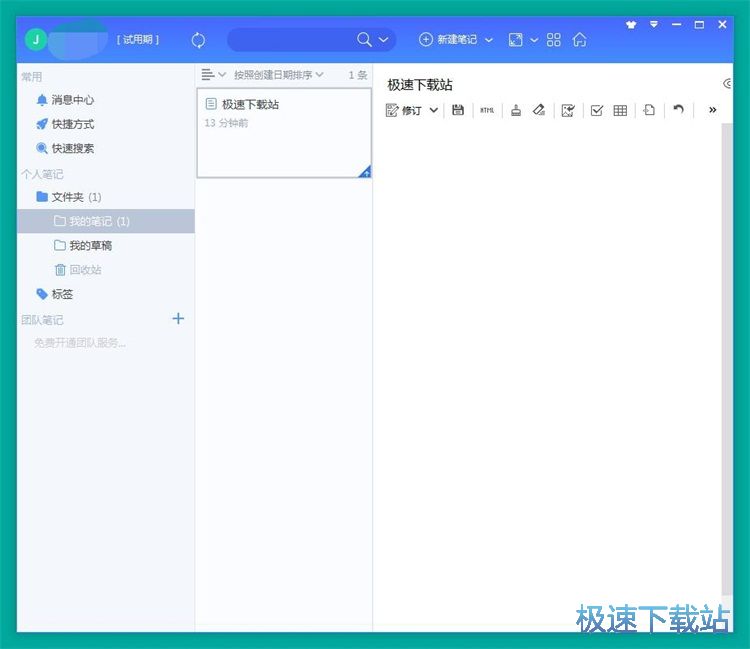
Task: Click the stamp format icon in toolbar
Action: [516, 110]
